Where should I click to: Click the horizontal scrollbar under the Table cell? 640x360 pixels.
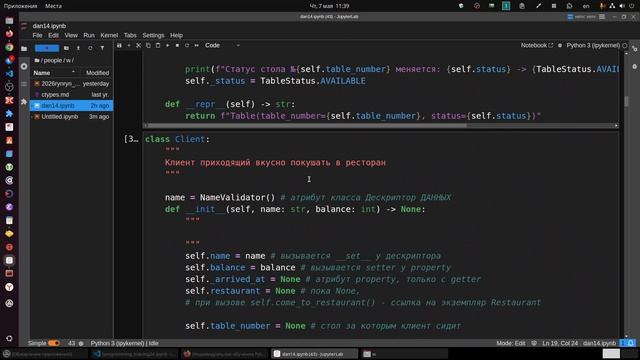[x=305, y=126]
